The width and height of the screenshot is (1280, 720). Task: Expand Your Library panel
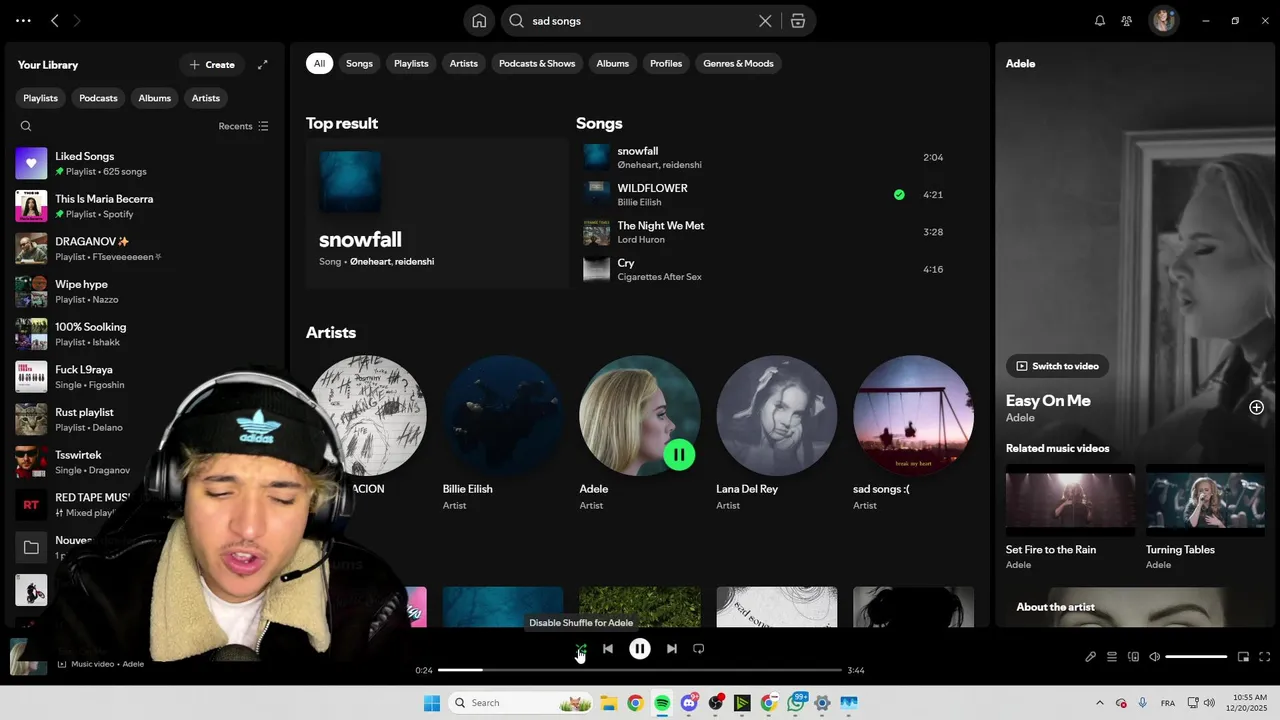(263, 65)
